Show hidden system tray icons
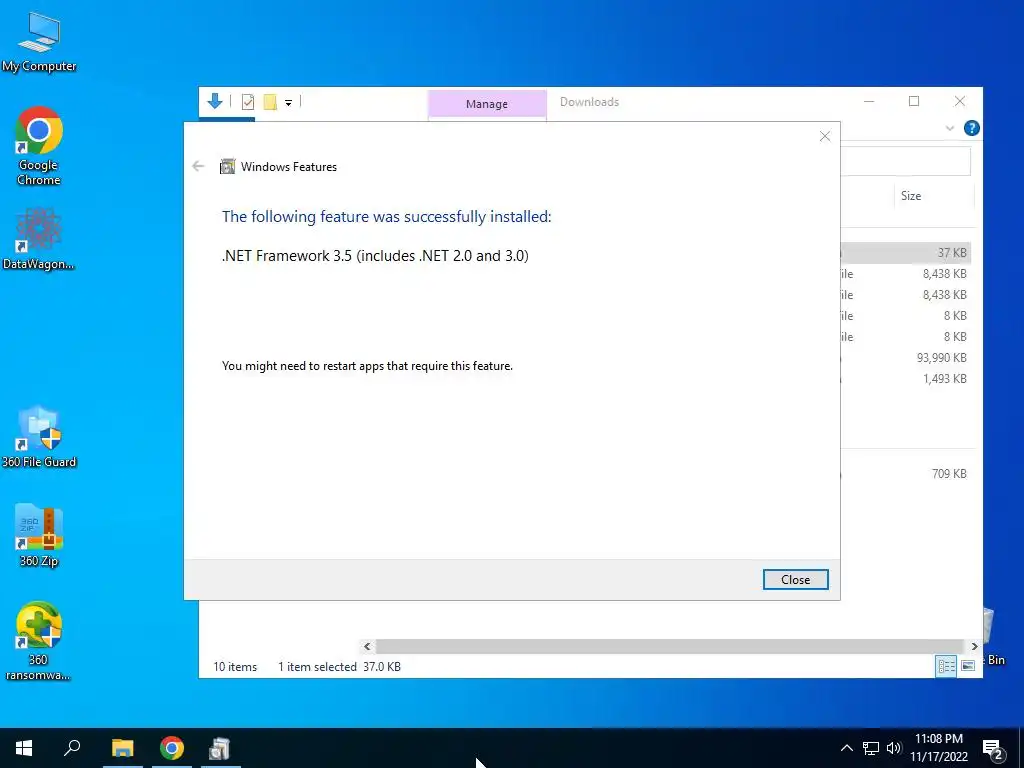 [x=846, y=748]
